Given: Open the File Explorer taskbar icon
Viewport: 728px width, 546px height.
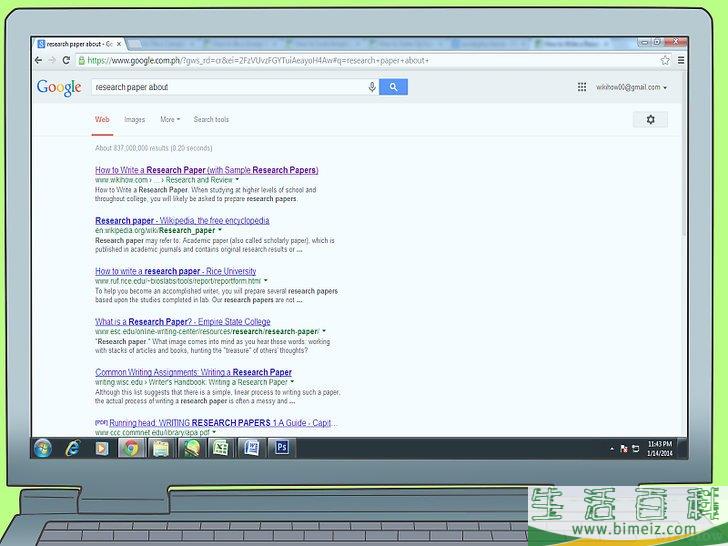Looking at the screenshot, I should (161, 448).
